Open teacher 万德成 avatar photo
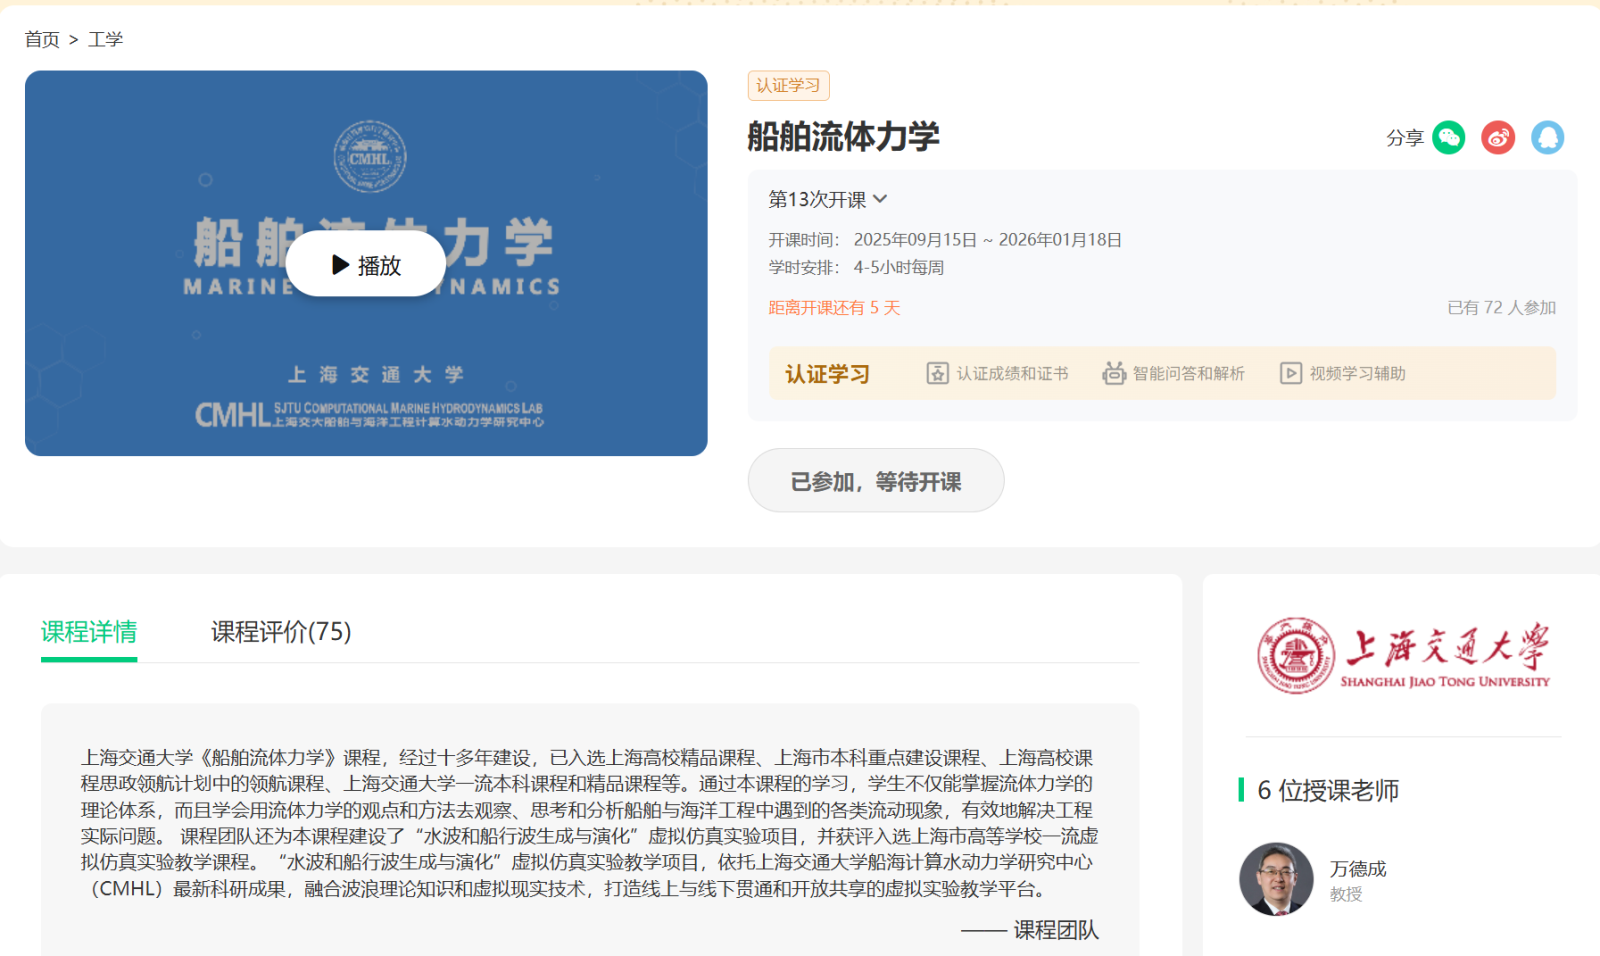The width and height of the screenshot is (1600, 956). coord(1276,879)
